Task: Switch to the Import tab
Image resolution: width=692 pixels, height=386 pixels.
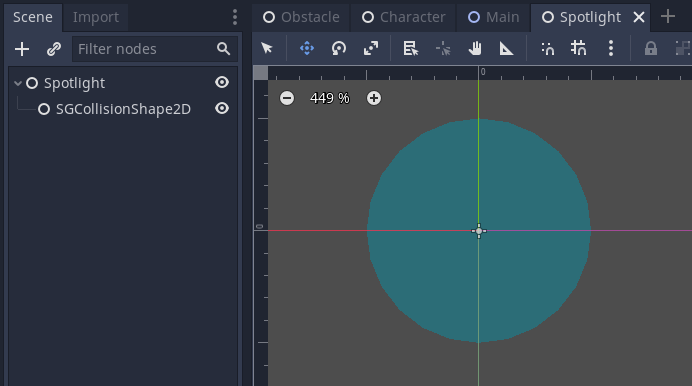Action: tap(96, 17)
